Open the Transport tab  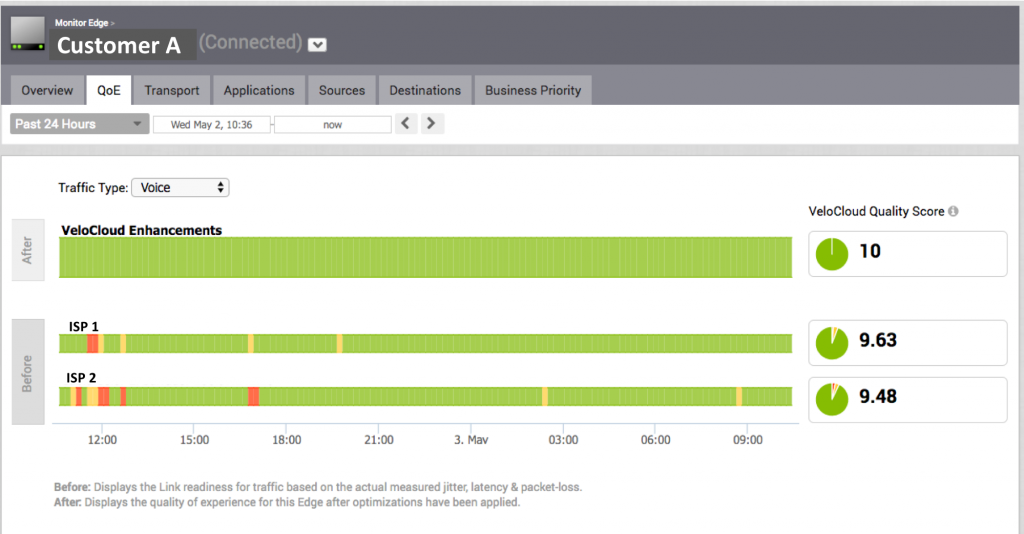click(172, 90)
